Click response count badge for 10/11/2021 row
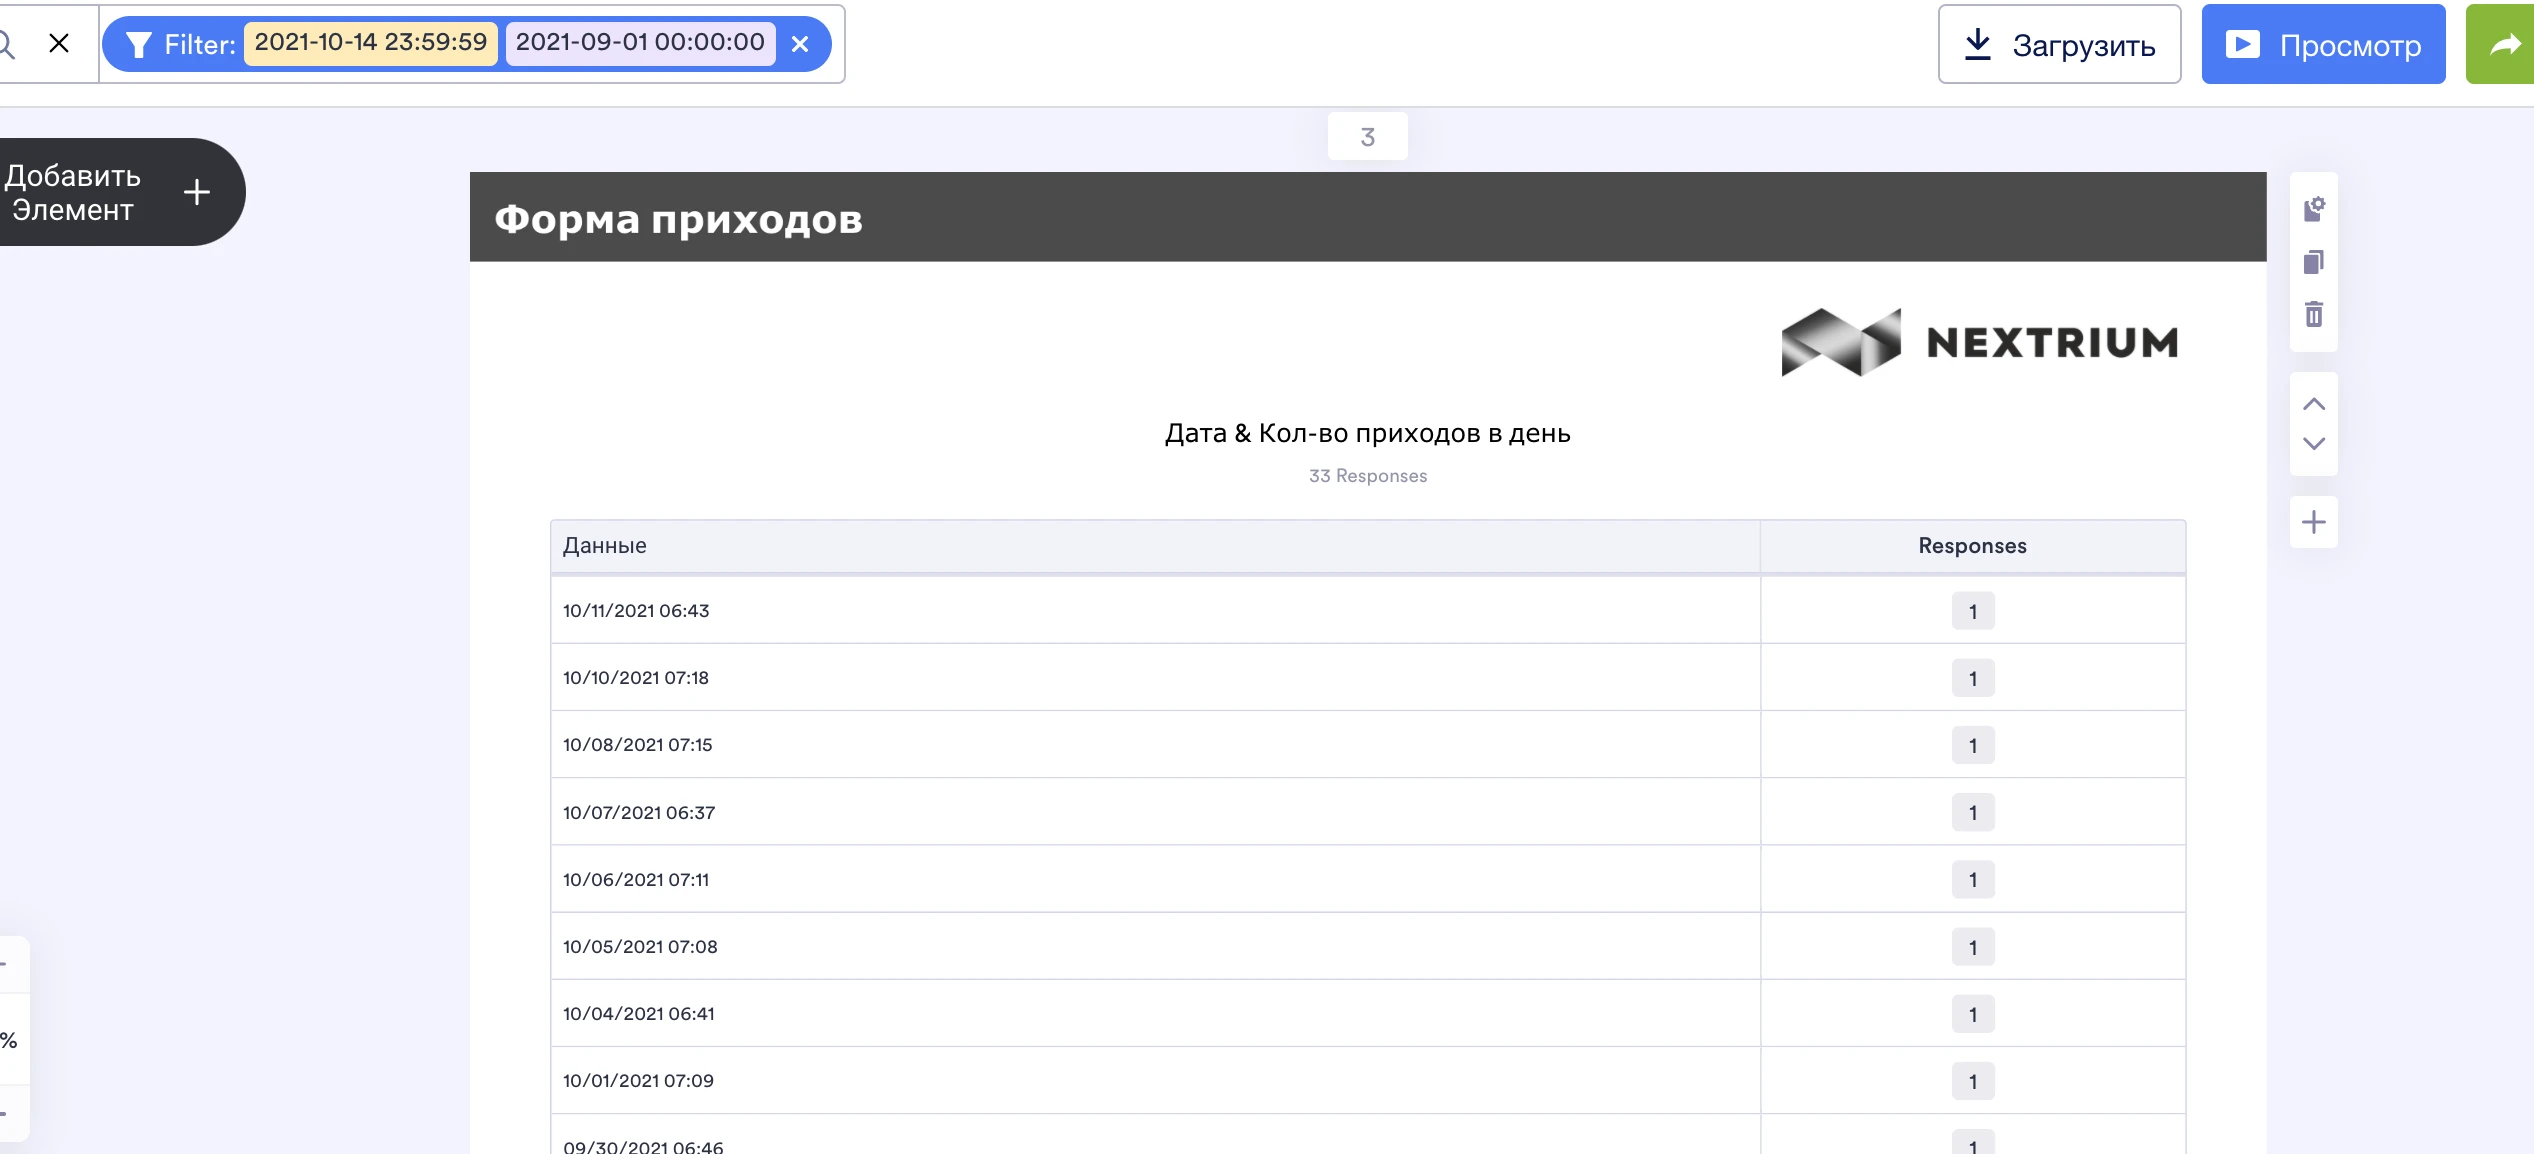The height and width of the screenshot is (1154, 2534). click(1972, 611)
